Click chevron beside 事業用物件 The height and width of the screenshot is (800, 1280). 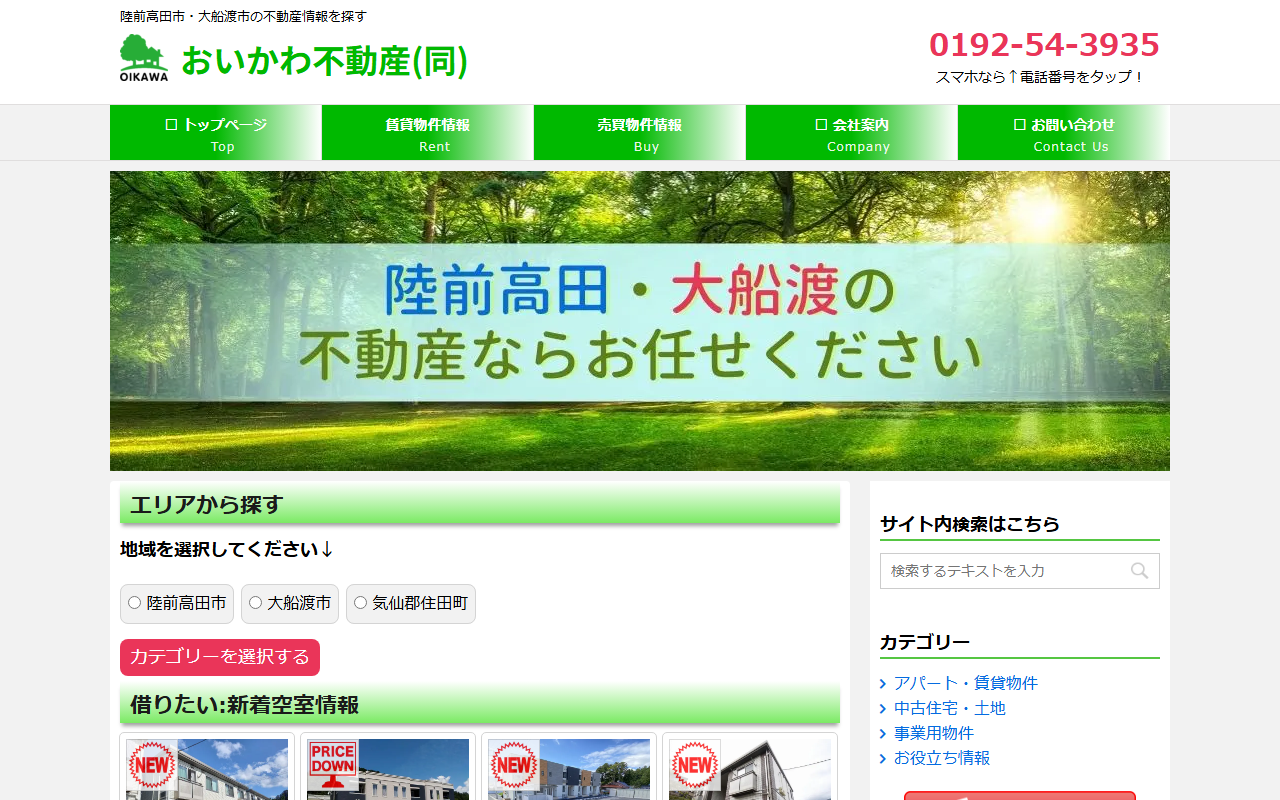[x=883, y=733]
